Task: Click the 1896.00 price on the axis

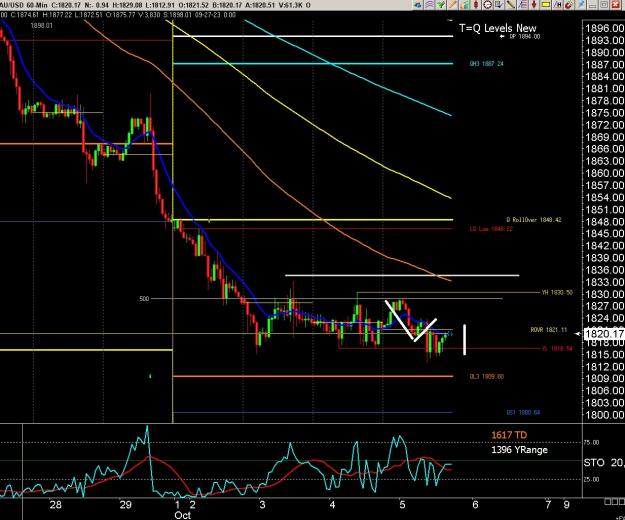Action: [604, 28]
